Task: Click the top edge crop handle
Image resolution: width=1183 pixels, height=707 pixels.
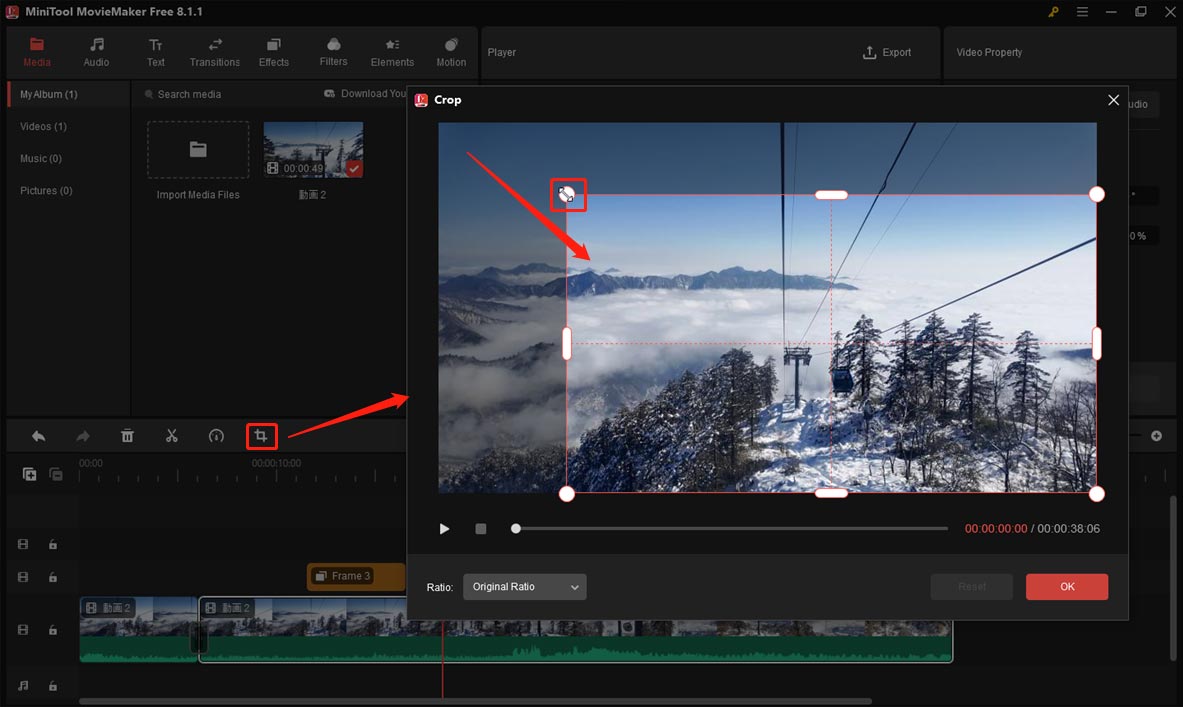Action: tap(831, 195)
